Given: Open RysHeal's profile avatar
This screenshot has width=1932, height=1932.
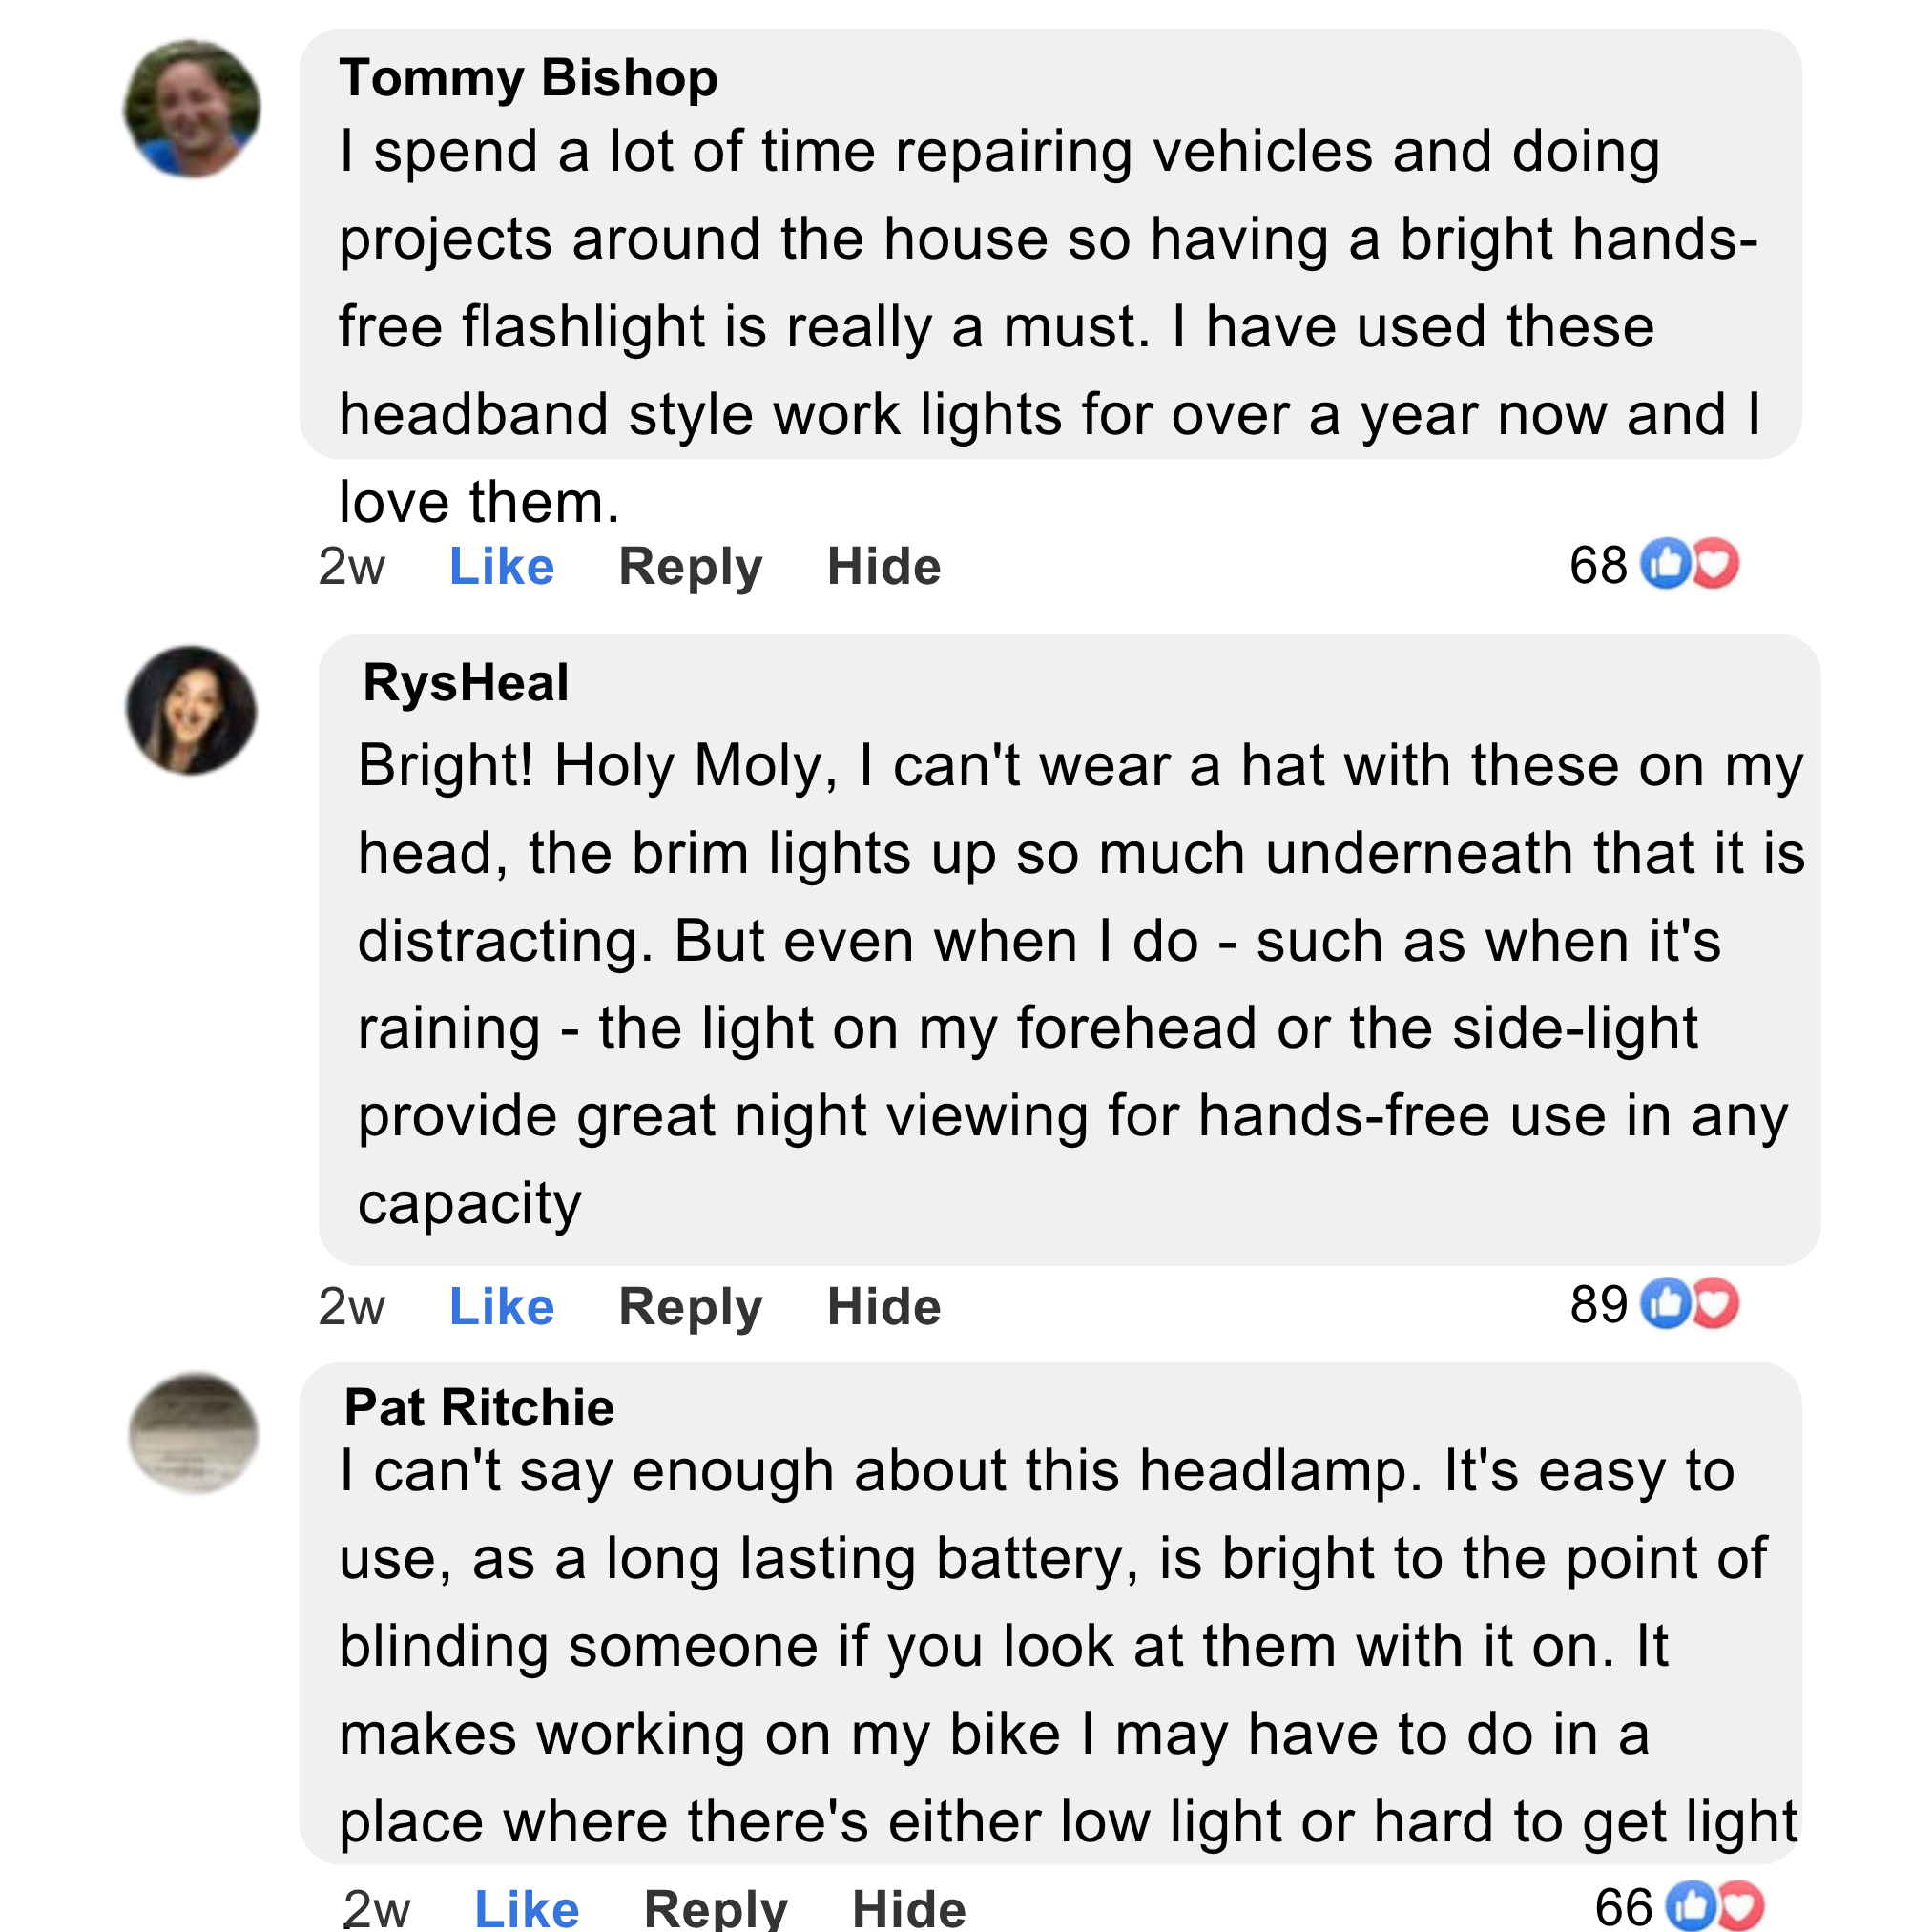Looking at the screenshot, I should click(x=191, y=710).
